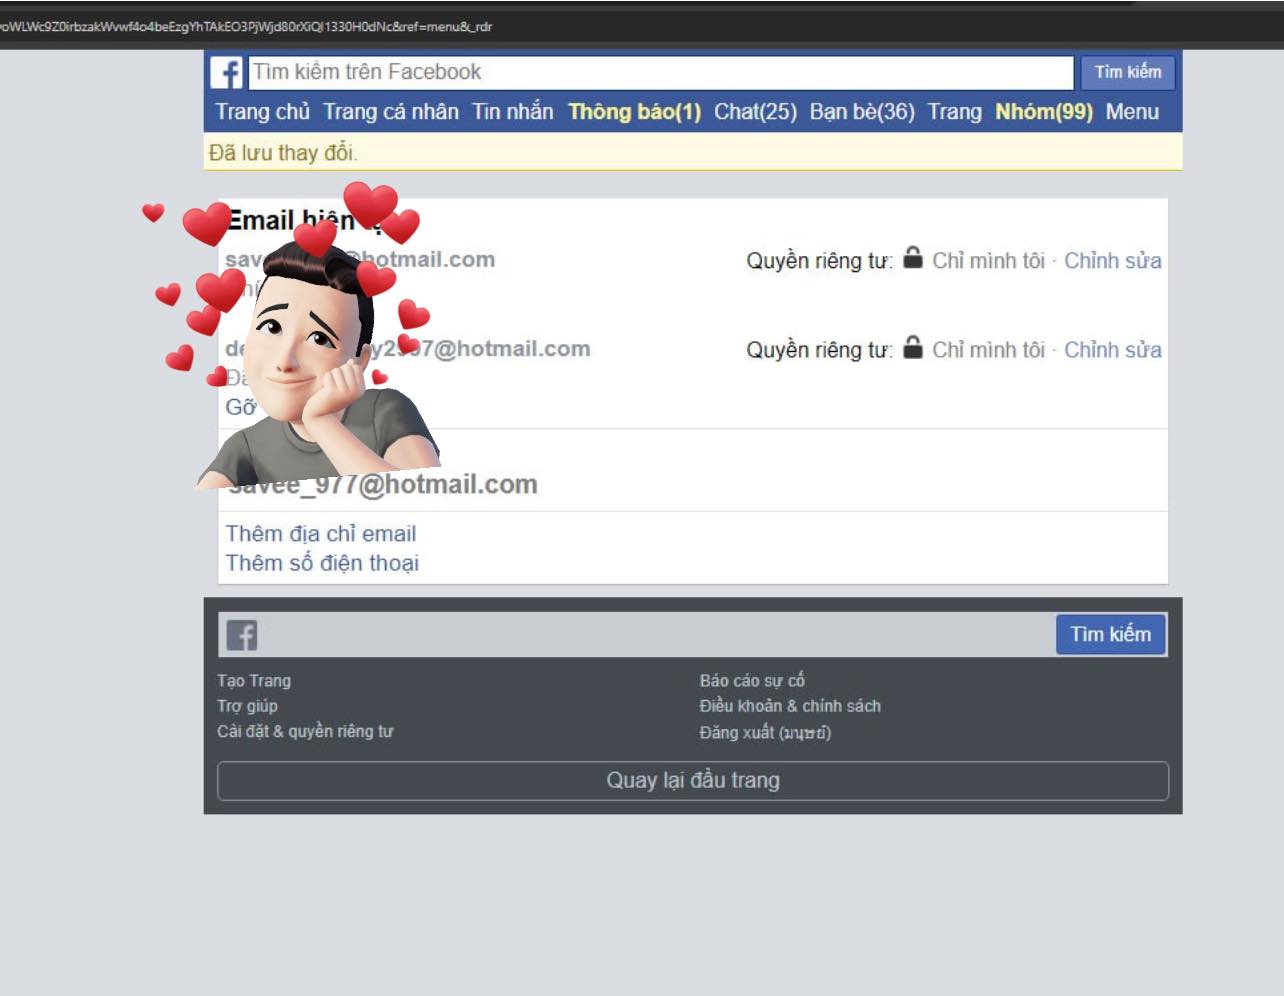Click the gray Facebook logo in the footer

coord(241,635)
